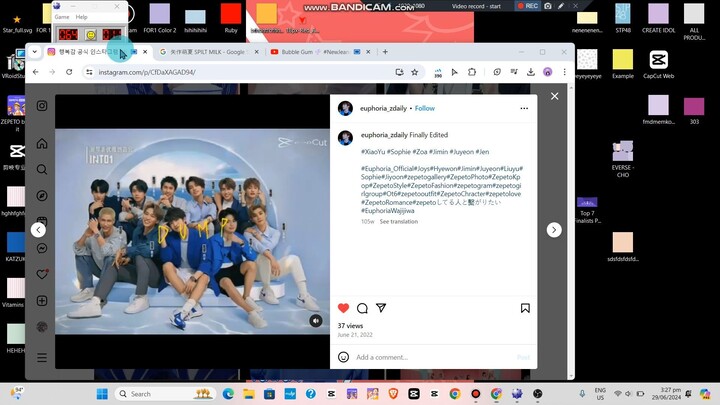The height and width of the screenshot is (405, 720).
Task: Click the Instagram logo in sidebar
Action: [x=42, y=106]
